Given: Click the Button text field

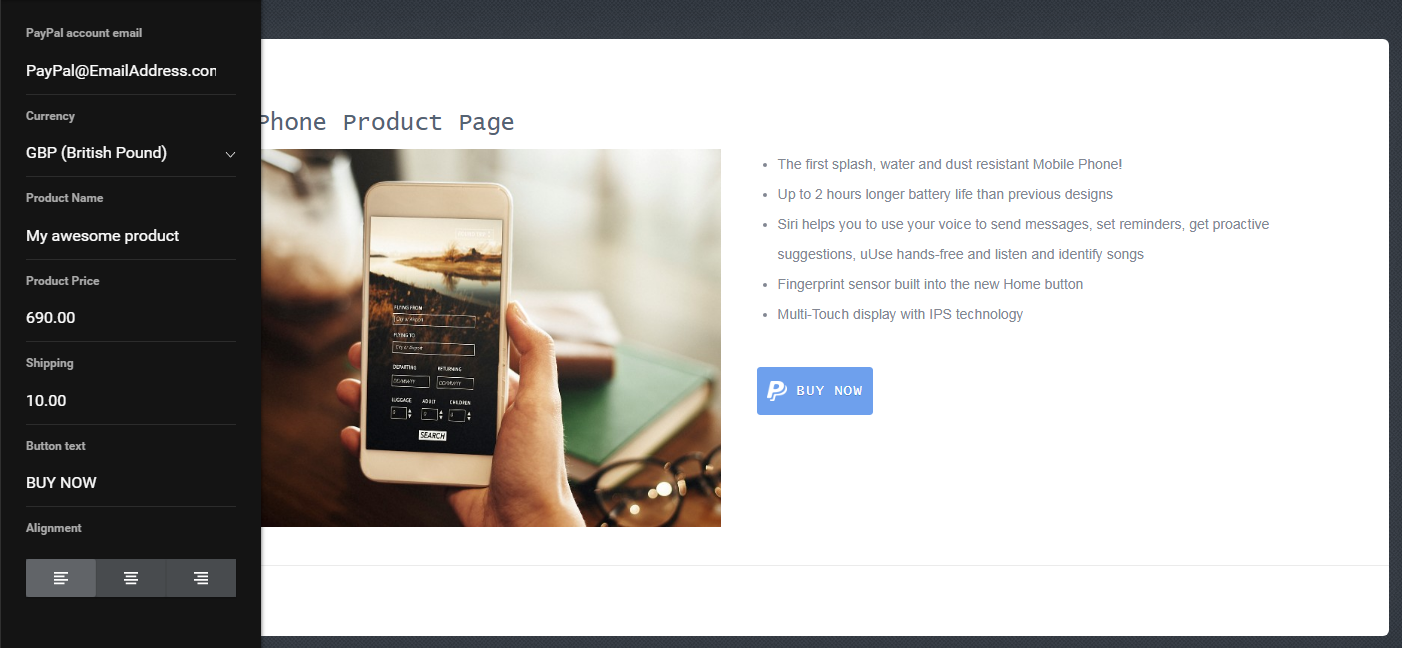Looking at the screenshot, I should [131, 483].
